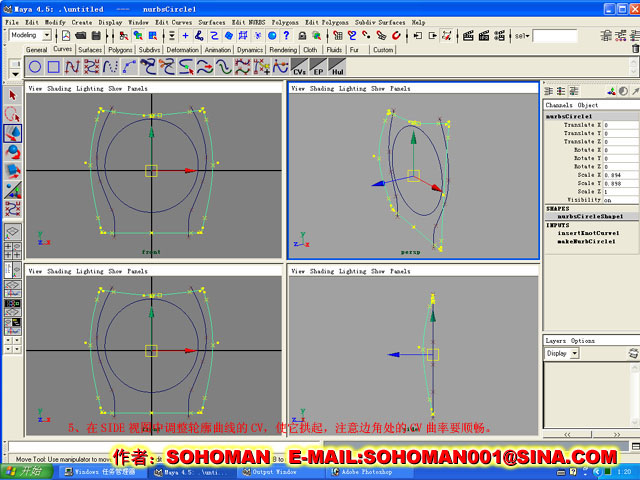The width and height of the screenshot is (640, 480).
Task: Click the three-point arc tool shelf icon
Action: [x=129, y=67]
